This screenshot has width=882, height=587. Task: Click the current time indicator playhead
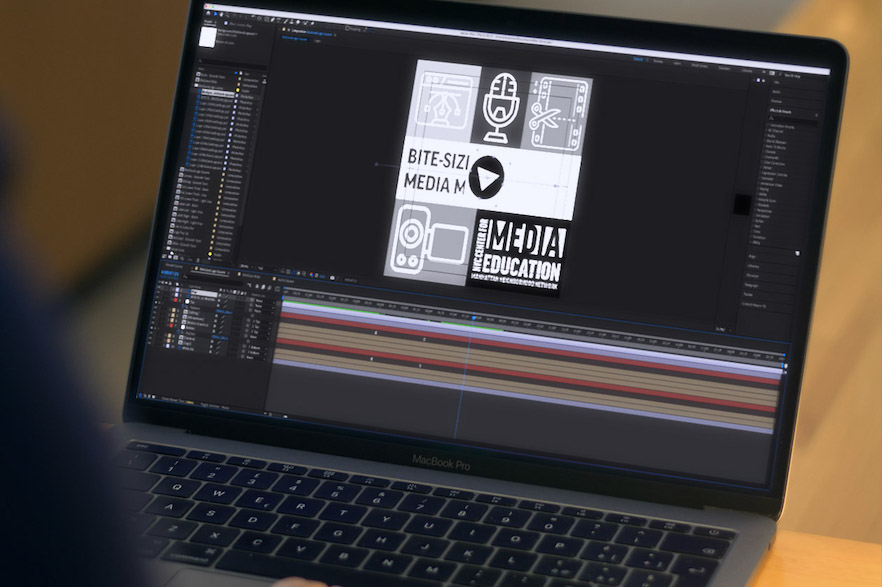pos(474,318)
